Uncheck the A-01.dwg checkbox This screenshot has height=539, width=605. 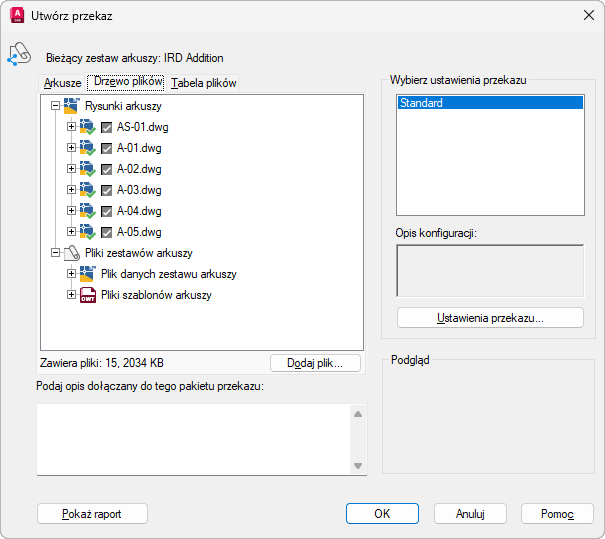107,148
